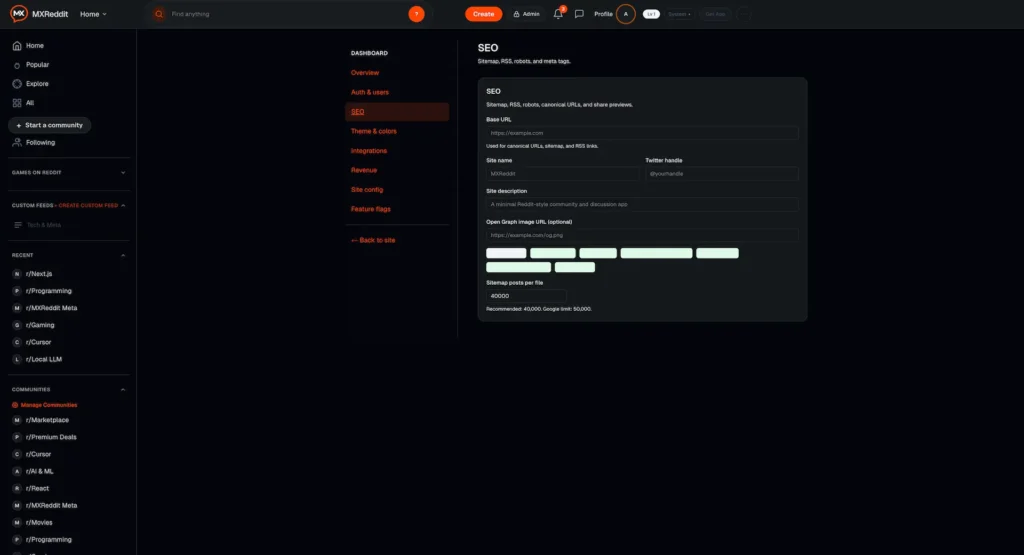Screen dimensions: 1024x555
Task: Click Start a community button
Action: (x=50, y=125)
